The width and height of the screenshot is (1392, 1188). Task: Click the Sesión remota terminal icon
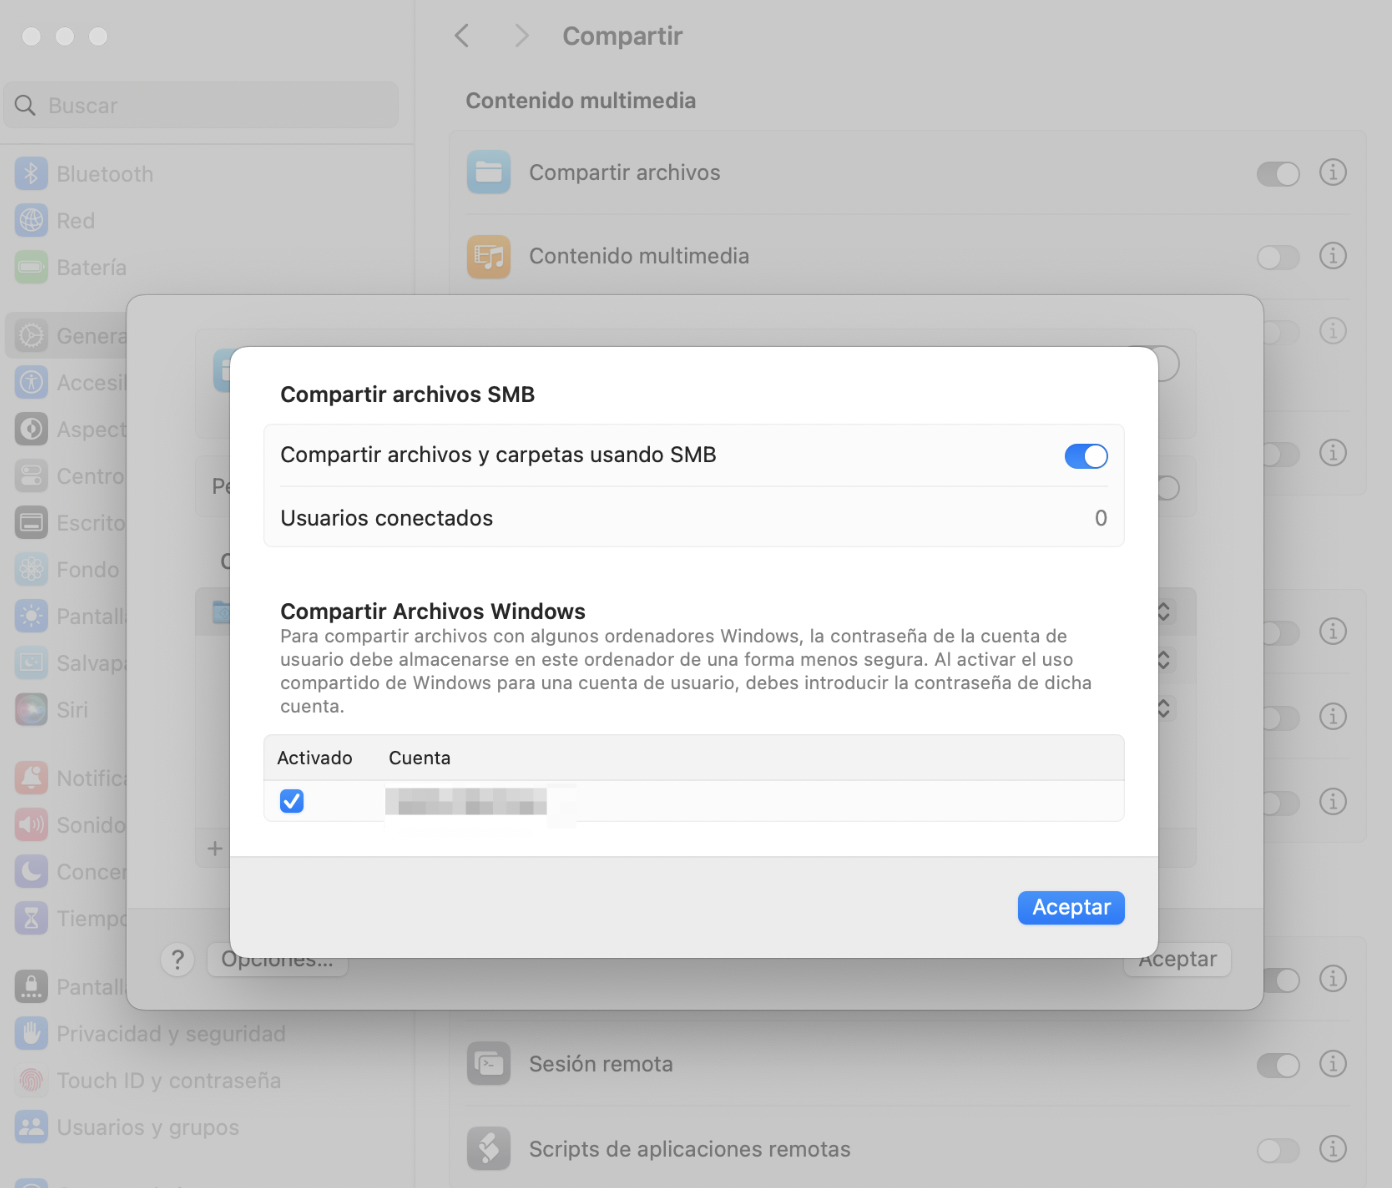[x=489, y=1064]
